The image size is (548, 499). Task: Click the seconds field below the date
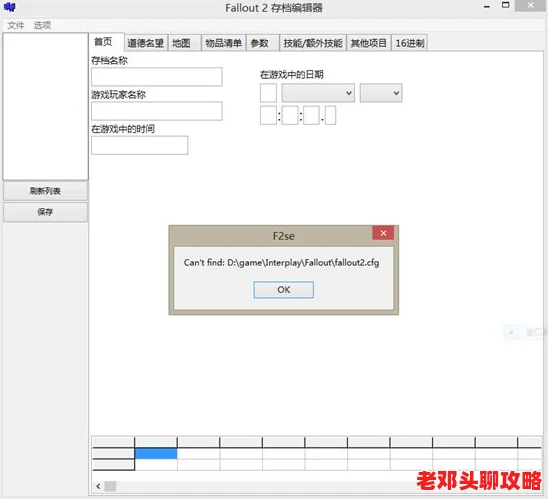(311, 115)
